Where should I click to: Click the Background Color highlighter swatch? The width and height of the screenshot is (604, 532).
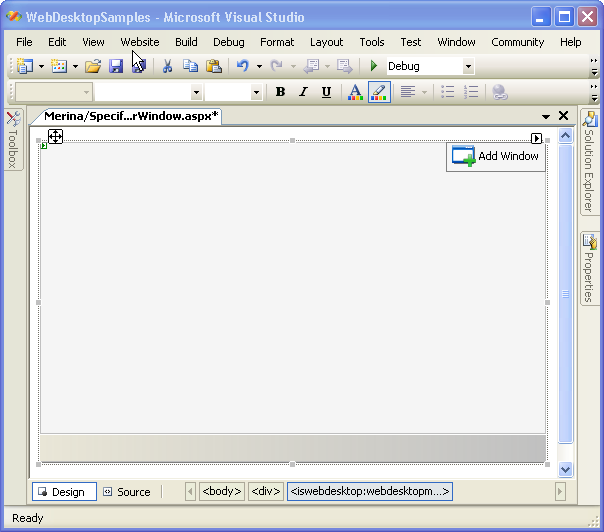379,92
